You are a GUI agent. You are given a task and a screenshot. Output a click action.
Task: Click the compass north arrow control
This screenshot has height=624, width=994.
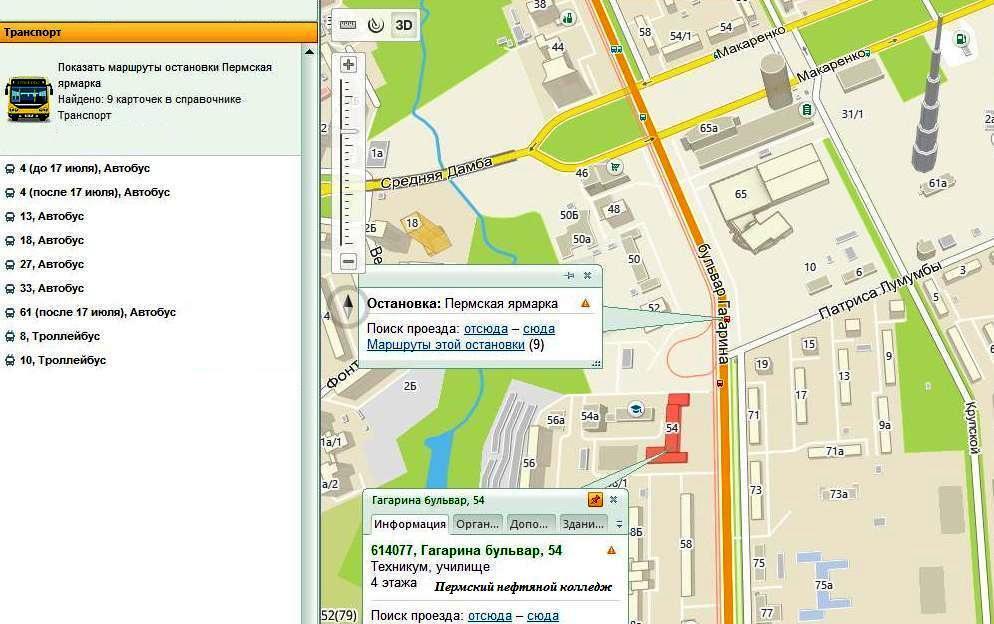pos(347,308)
